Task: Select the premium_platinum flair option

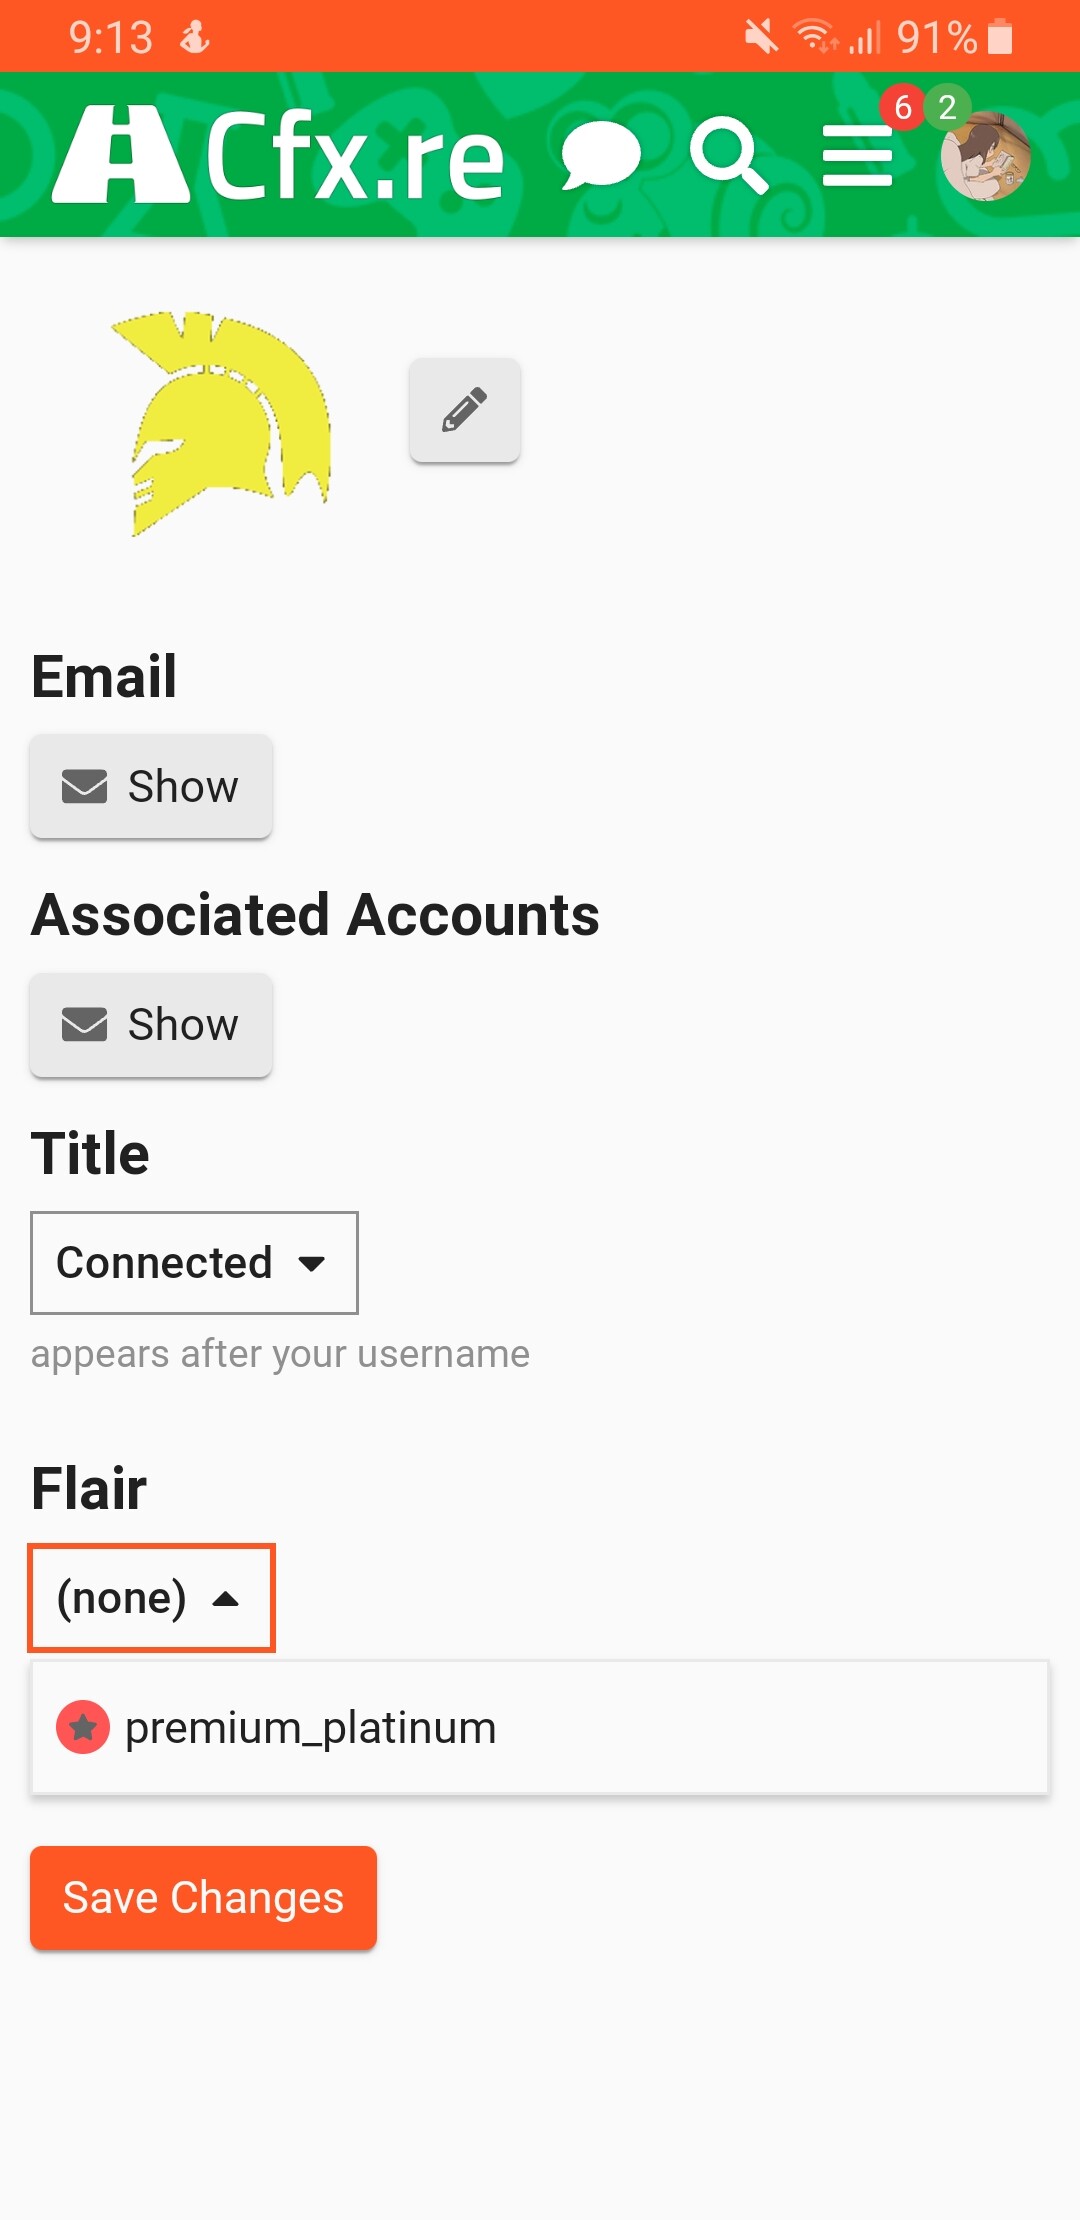Action: tap(310, 1728)
